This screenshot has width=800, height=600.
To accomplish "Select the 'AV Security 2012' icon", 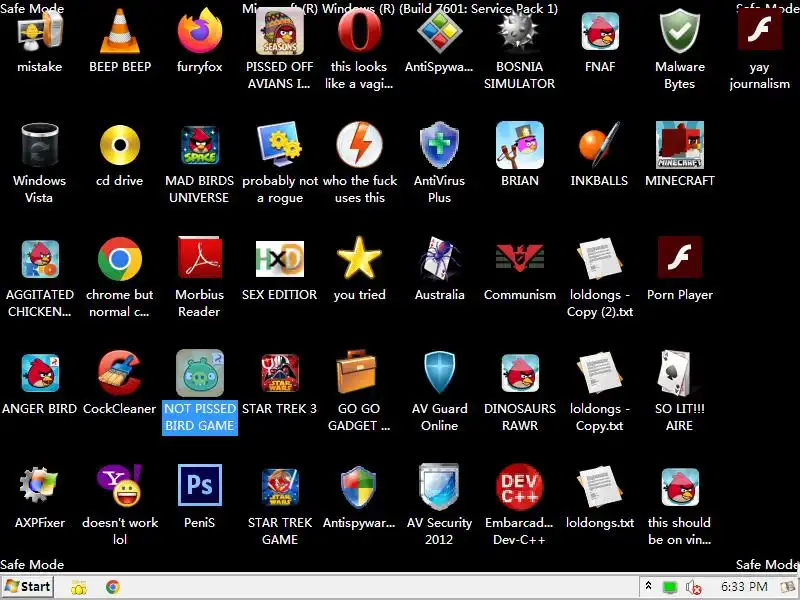I will coord(439,487).
